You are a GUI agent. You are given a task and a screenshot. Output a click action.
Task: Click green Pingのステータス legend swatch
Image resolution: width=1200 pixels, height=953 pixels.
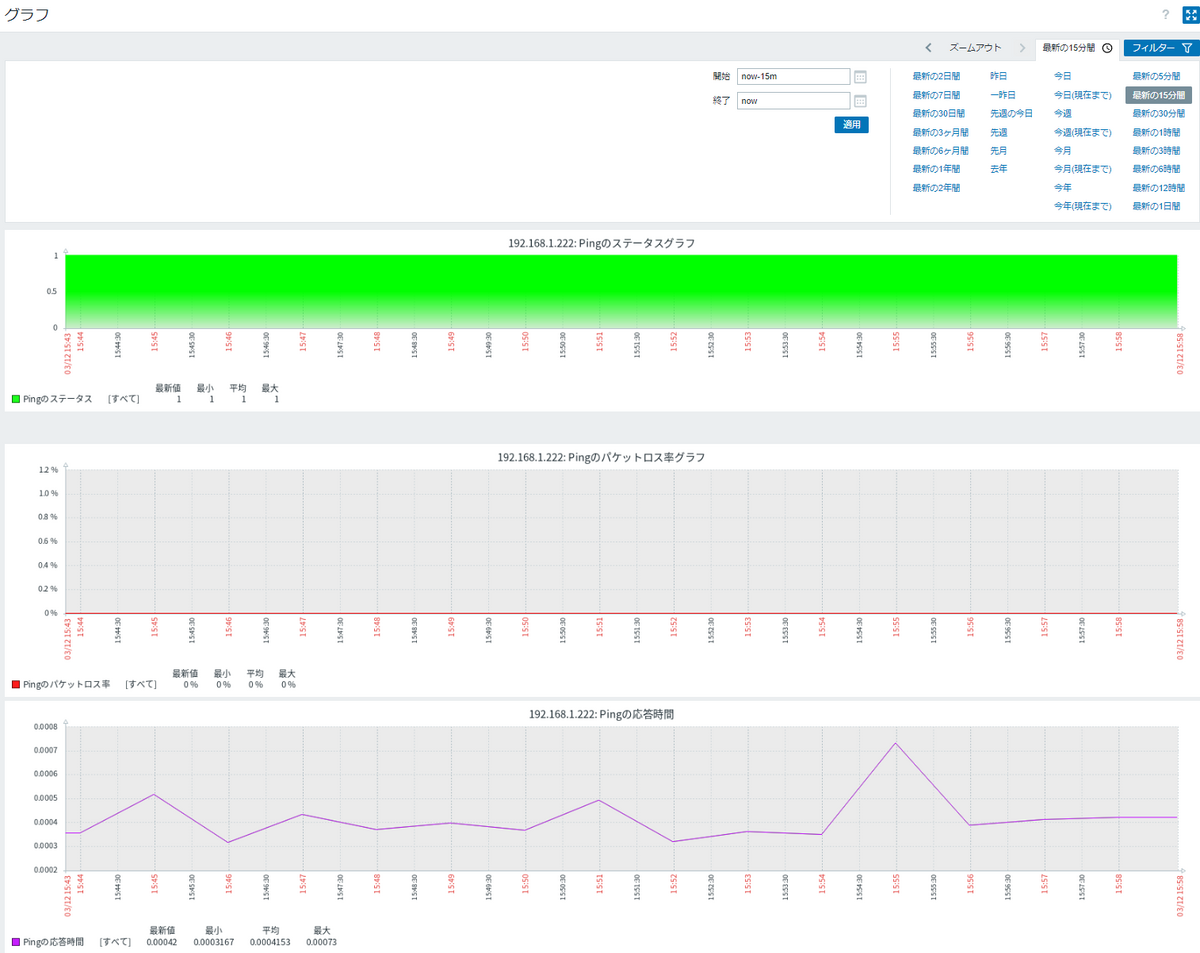[16, 399]
